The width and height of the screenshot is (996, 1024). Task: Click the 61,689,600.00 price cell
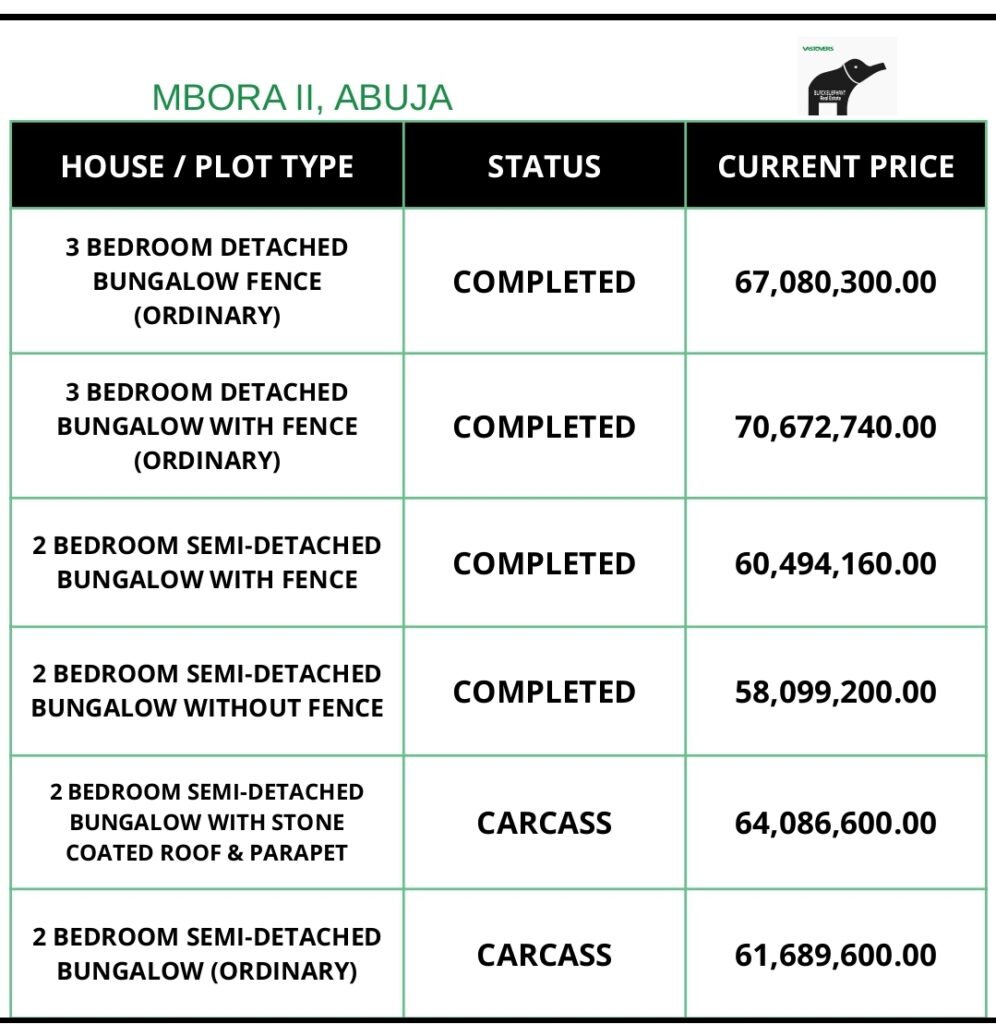pyautogui.click(x=835, y=955)
